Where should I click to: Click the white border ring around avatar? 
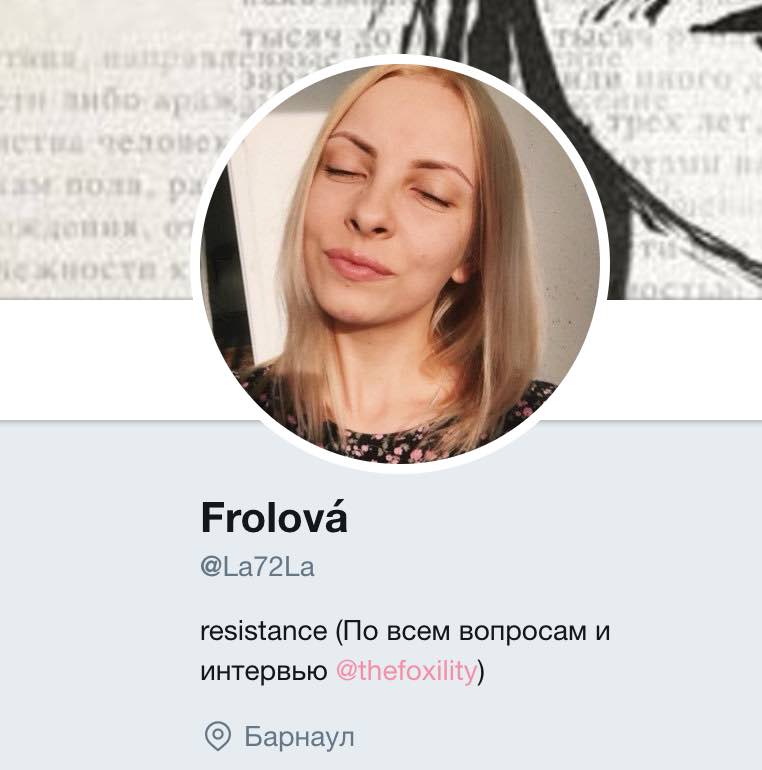click(400, 59)
